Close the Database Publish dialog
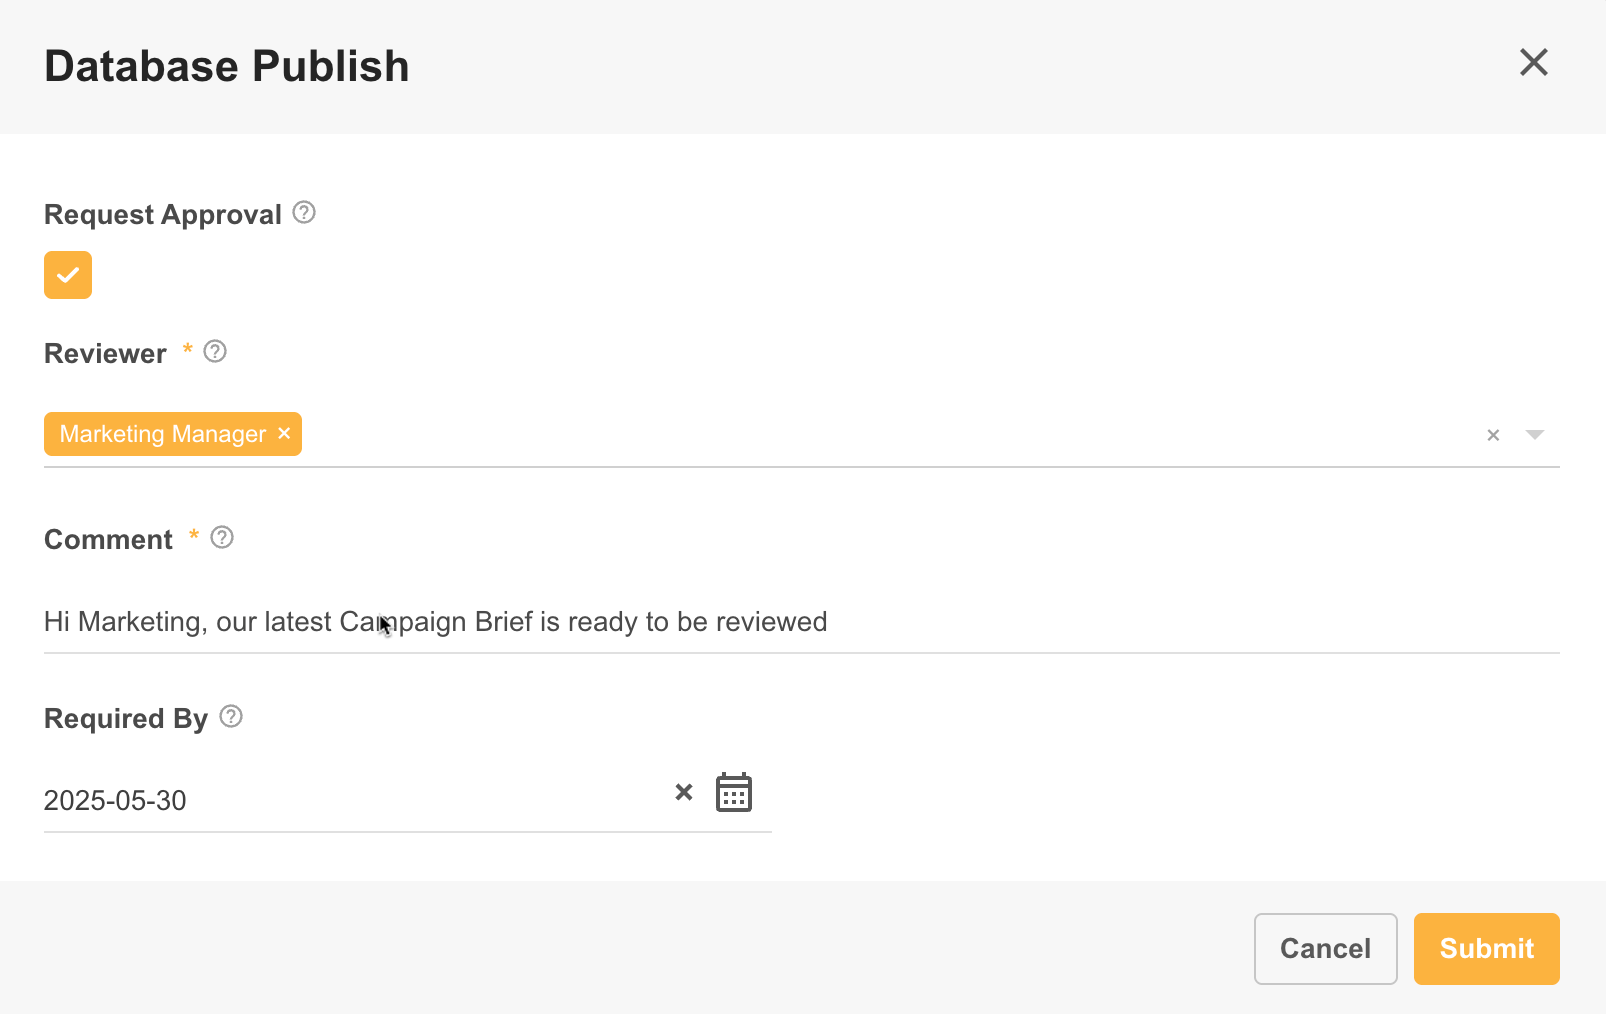This screenshot has width=1606, height=1014. pos(1533,63)
